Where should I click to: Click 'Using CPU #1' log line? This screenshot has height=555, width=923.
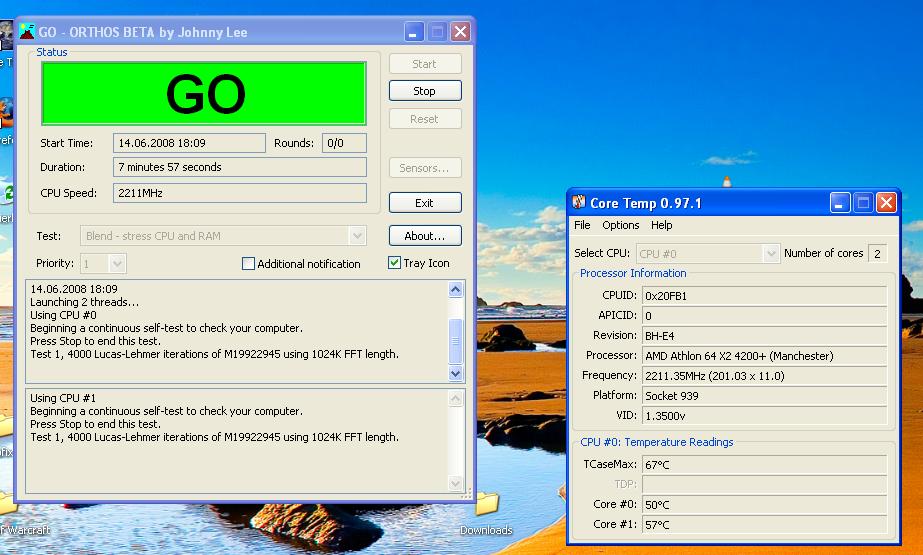click(x=63, y=398)
